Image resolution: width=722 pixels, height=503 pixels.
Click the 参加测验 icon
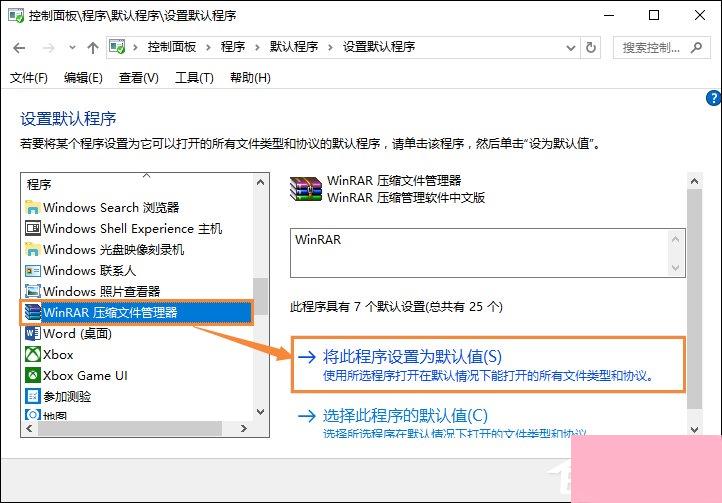(33, 396)
